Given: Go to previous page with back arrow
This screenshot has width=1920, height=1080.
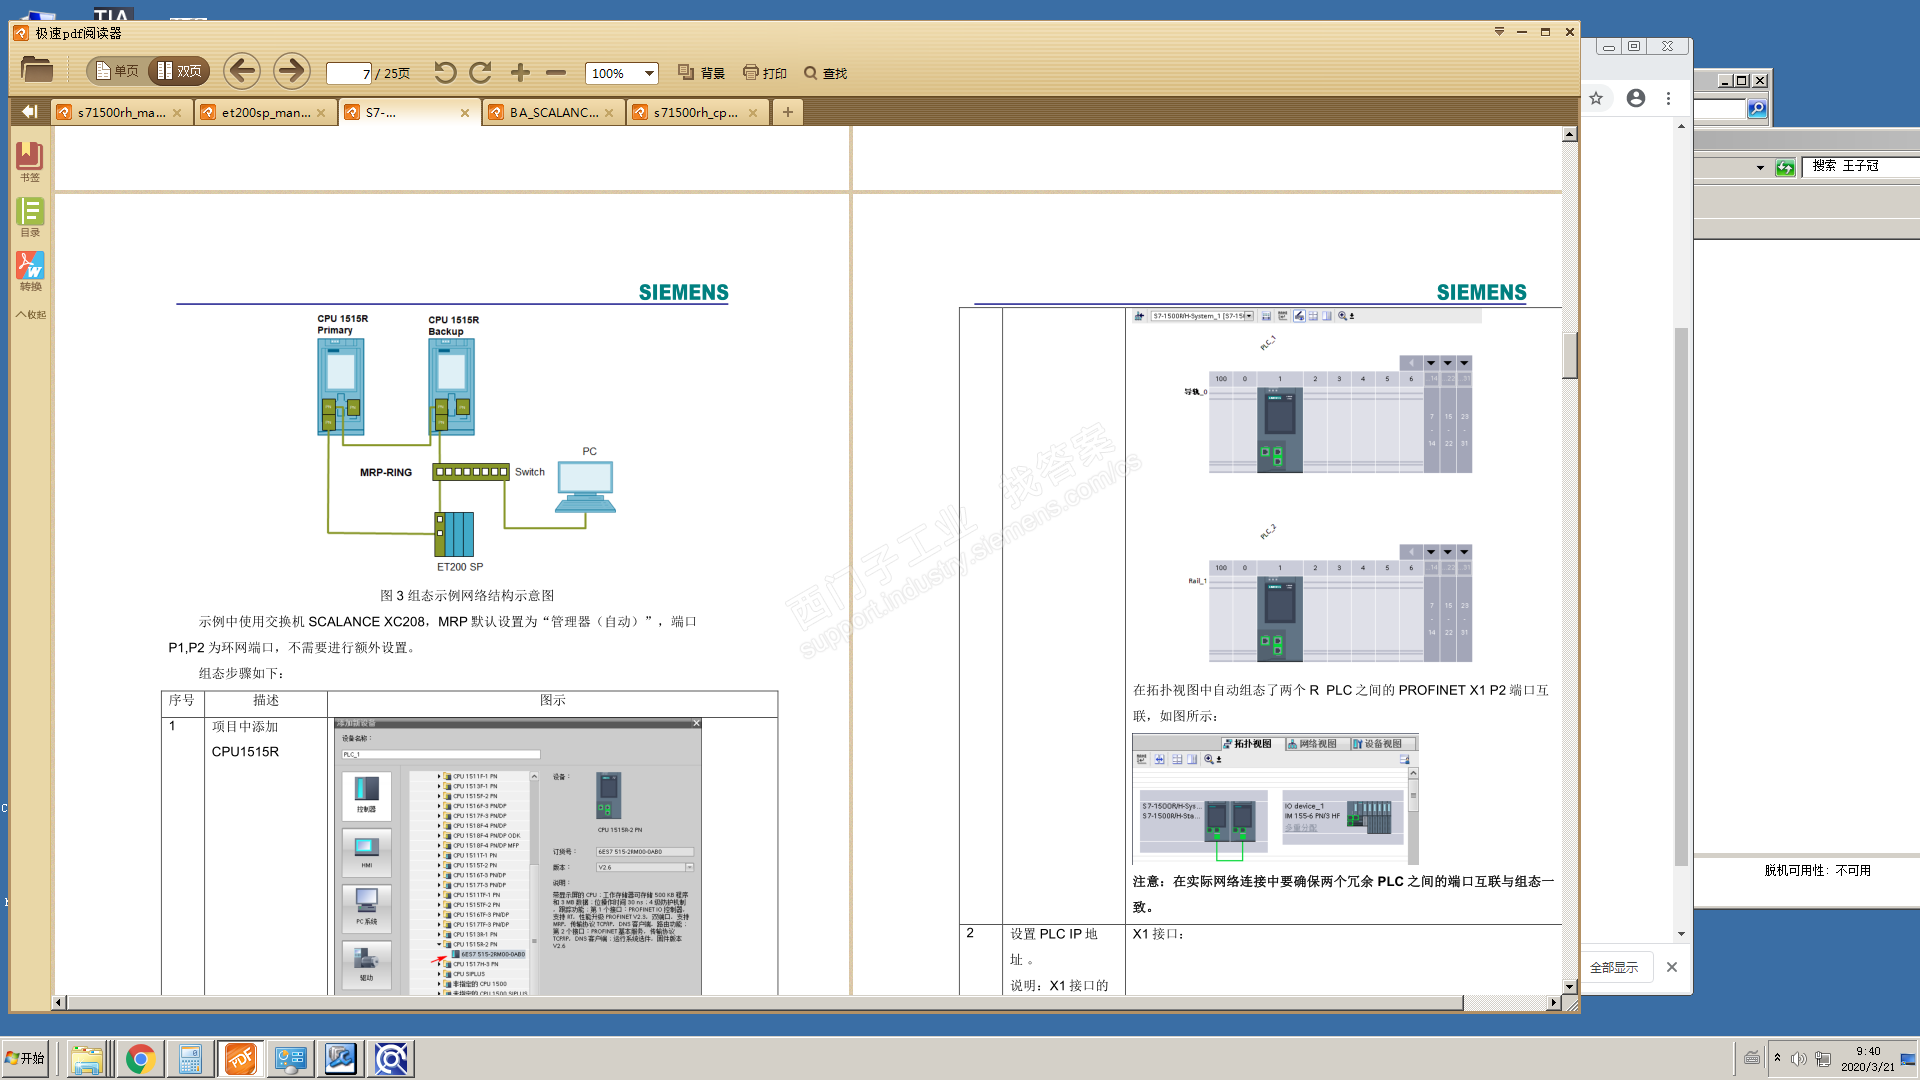Looking at the screenshot, I should [242, 71].
